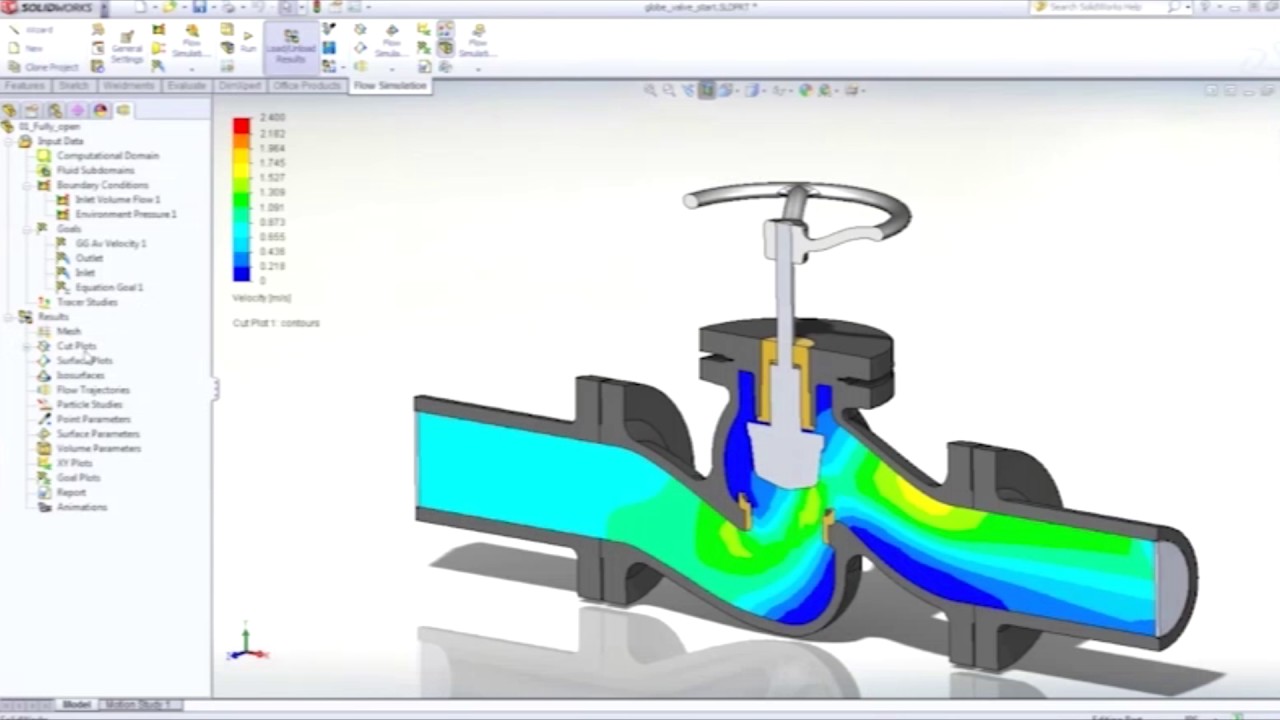Screen dimensions: 1280x720
Task: Select Fluid Subdomains in the tree
Action: click(95, 171)
